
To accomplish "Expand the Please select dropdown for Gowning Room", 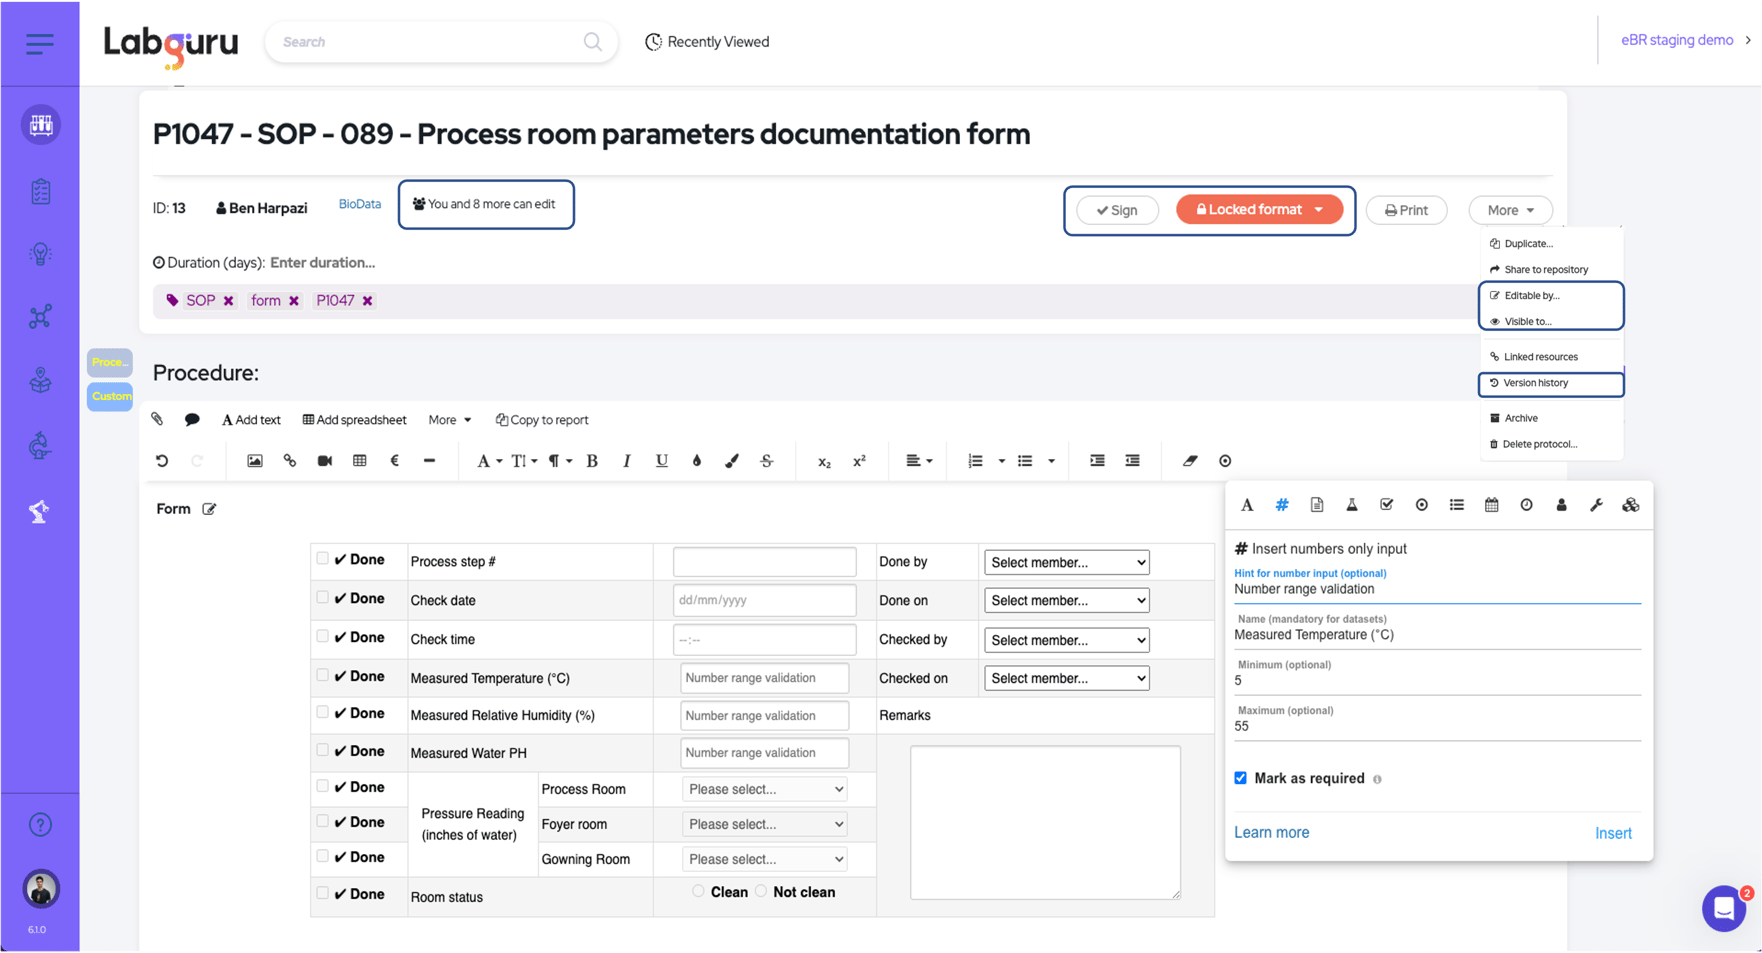I will point(764,858).
